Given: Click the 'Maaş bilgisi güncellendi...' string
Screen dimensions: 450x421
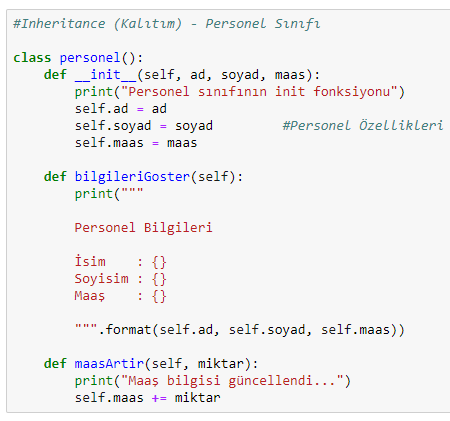Looking at the screenshot, I should [x=232, y=381].
